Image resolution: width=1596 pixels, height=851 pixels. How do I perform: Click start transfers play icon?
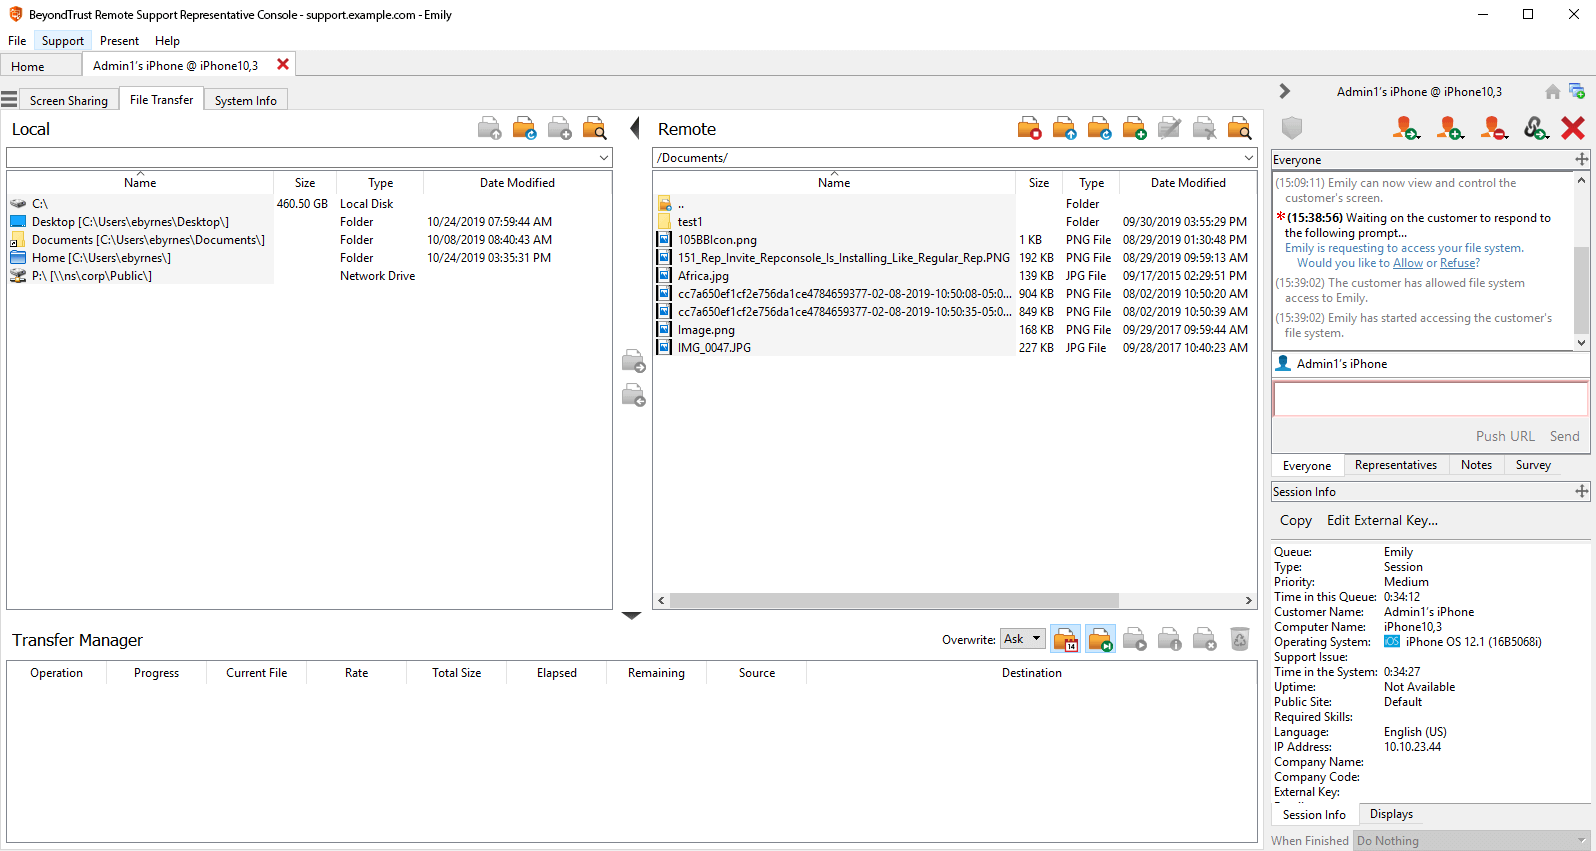pos(1135,639)
